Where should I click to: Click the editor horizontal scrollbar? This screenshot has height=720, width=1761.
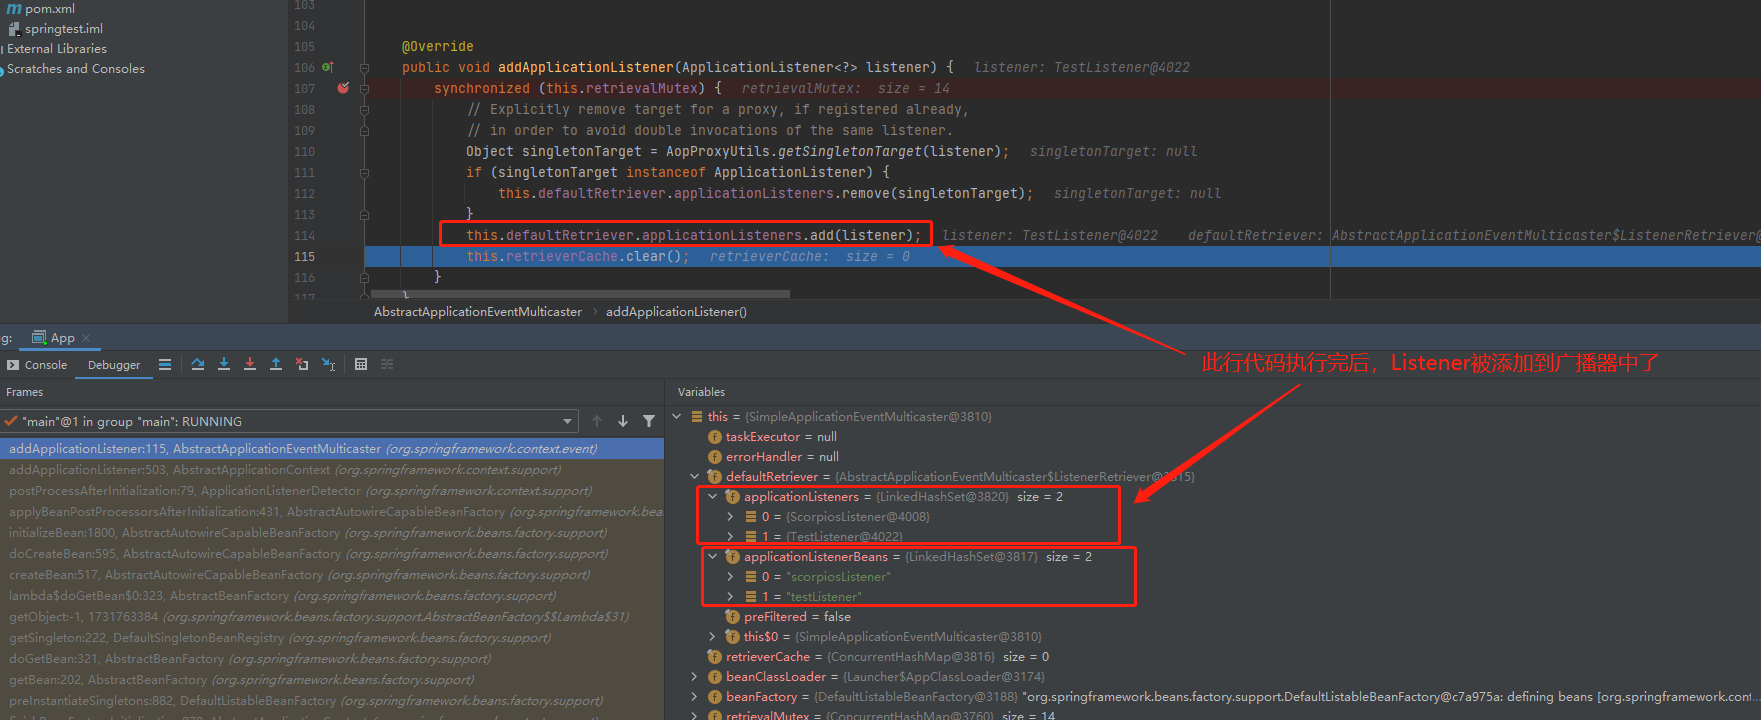(x=580, y=294)
